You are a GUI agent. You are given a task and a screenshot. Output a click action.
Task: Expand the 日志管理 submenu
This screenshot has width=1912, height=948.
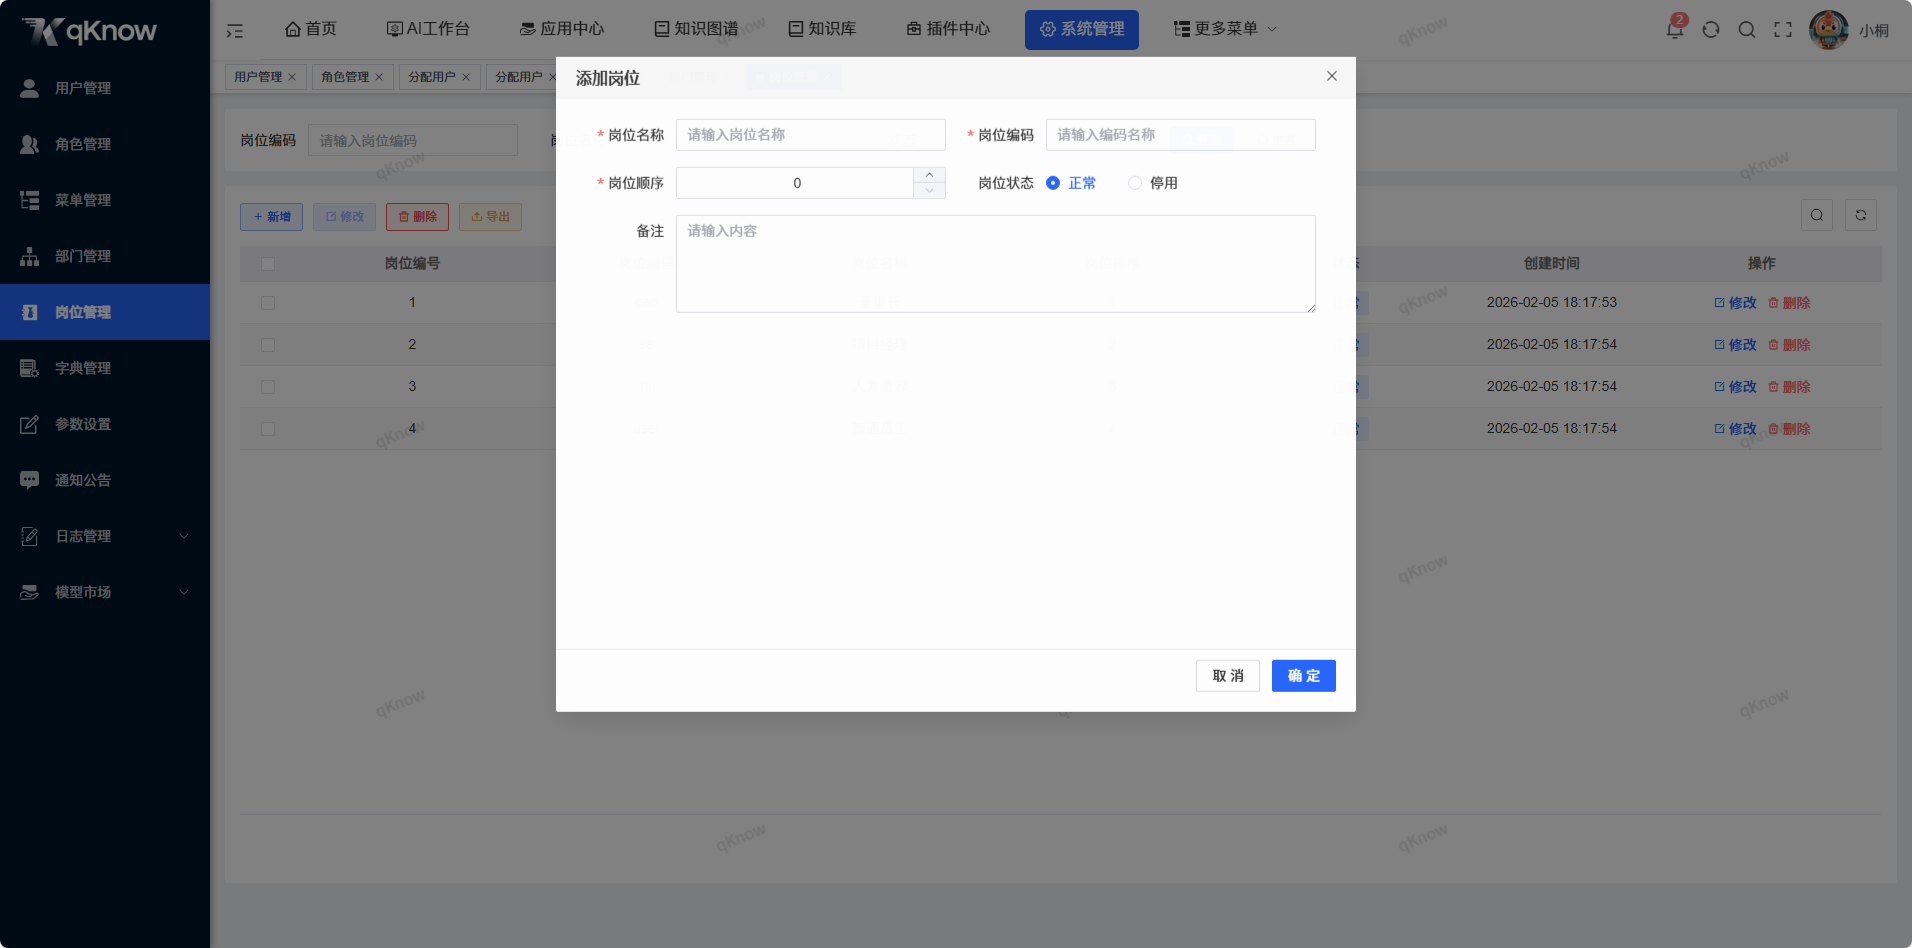point(105,536)
